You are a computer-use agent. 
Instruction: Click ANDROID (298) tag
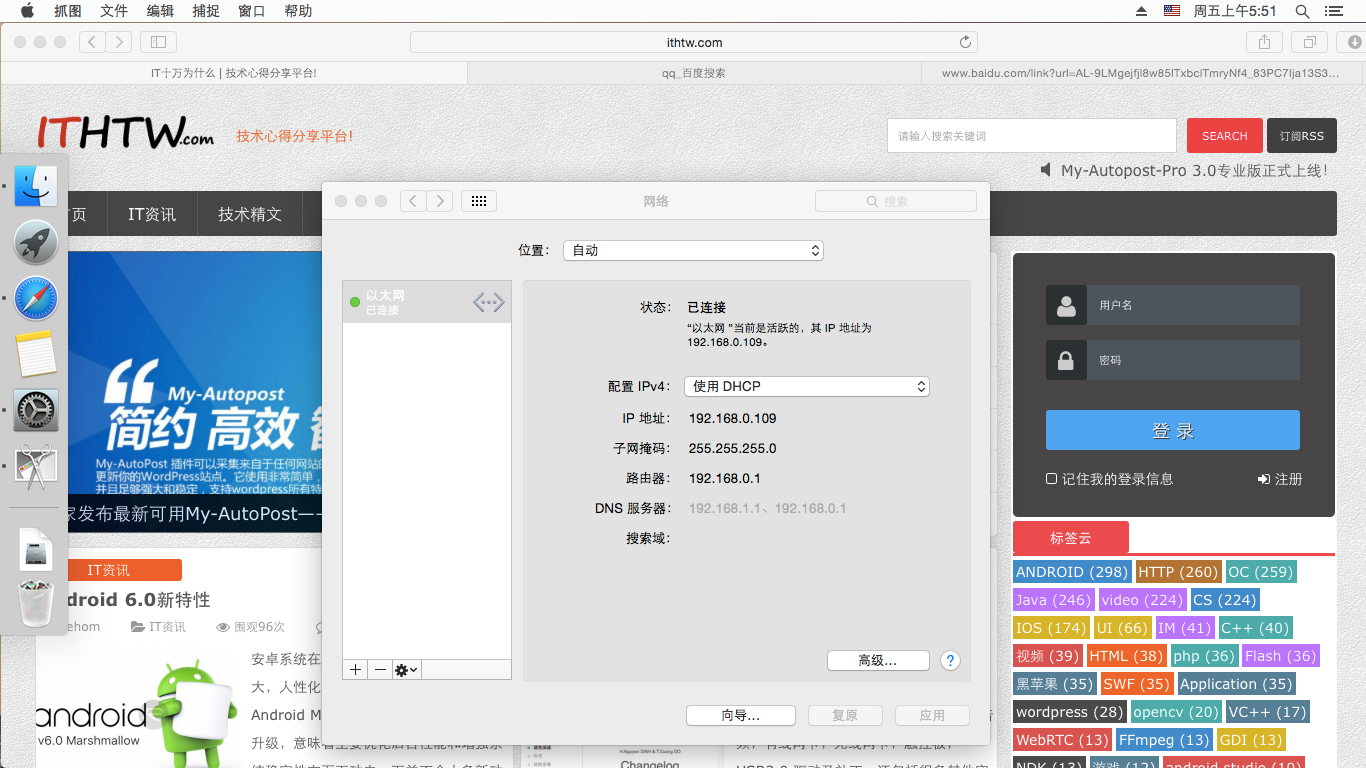click(1071, 572)
